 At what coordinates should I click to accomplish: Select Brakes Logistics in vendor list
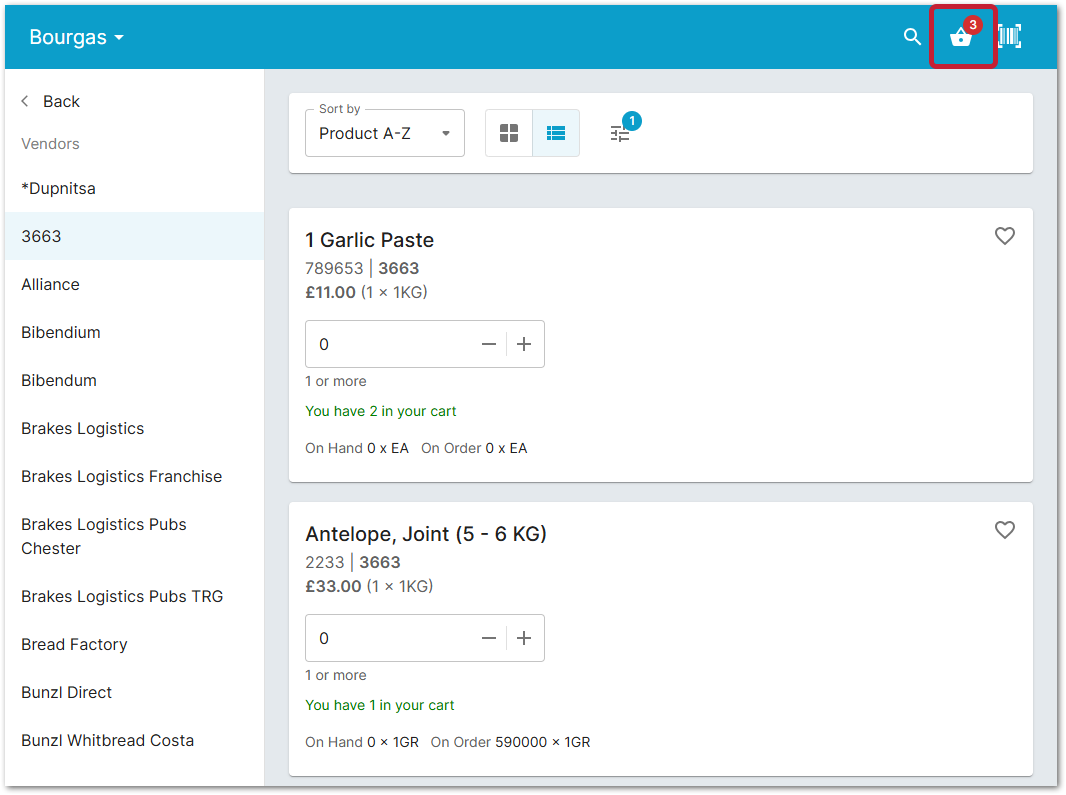coord(82,428)
